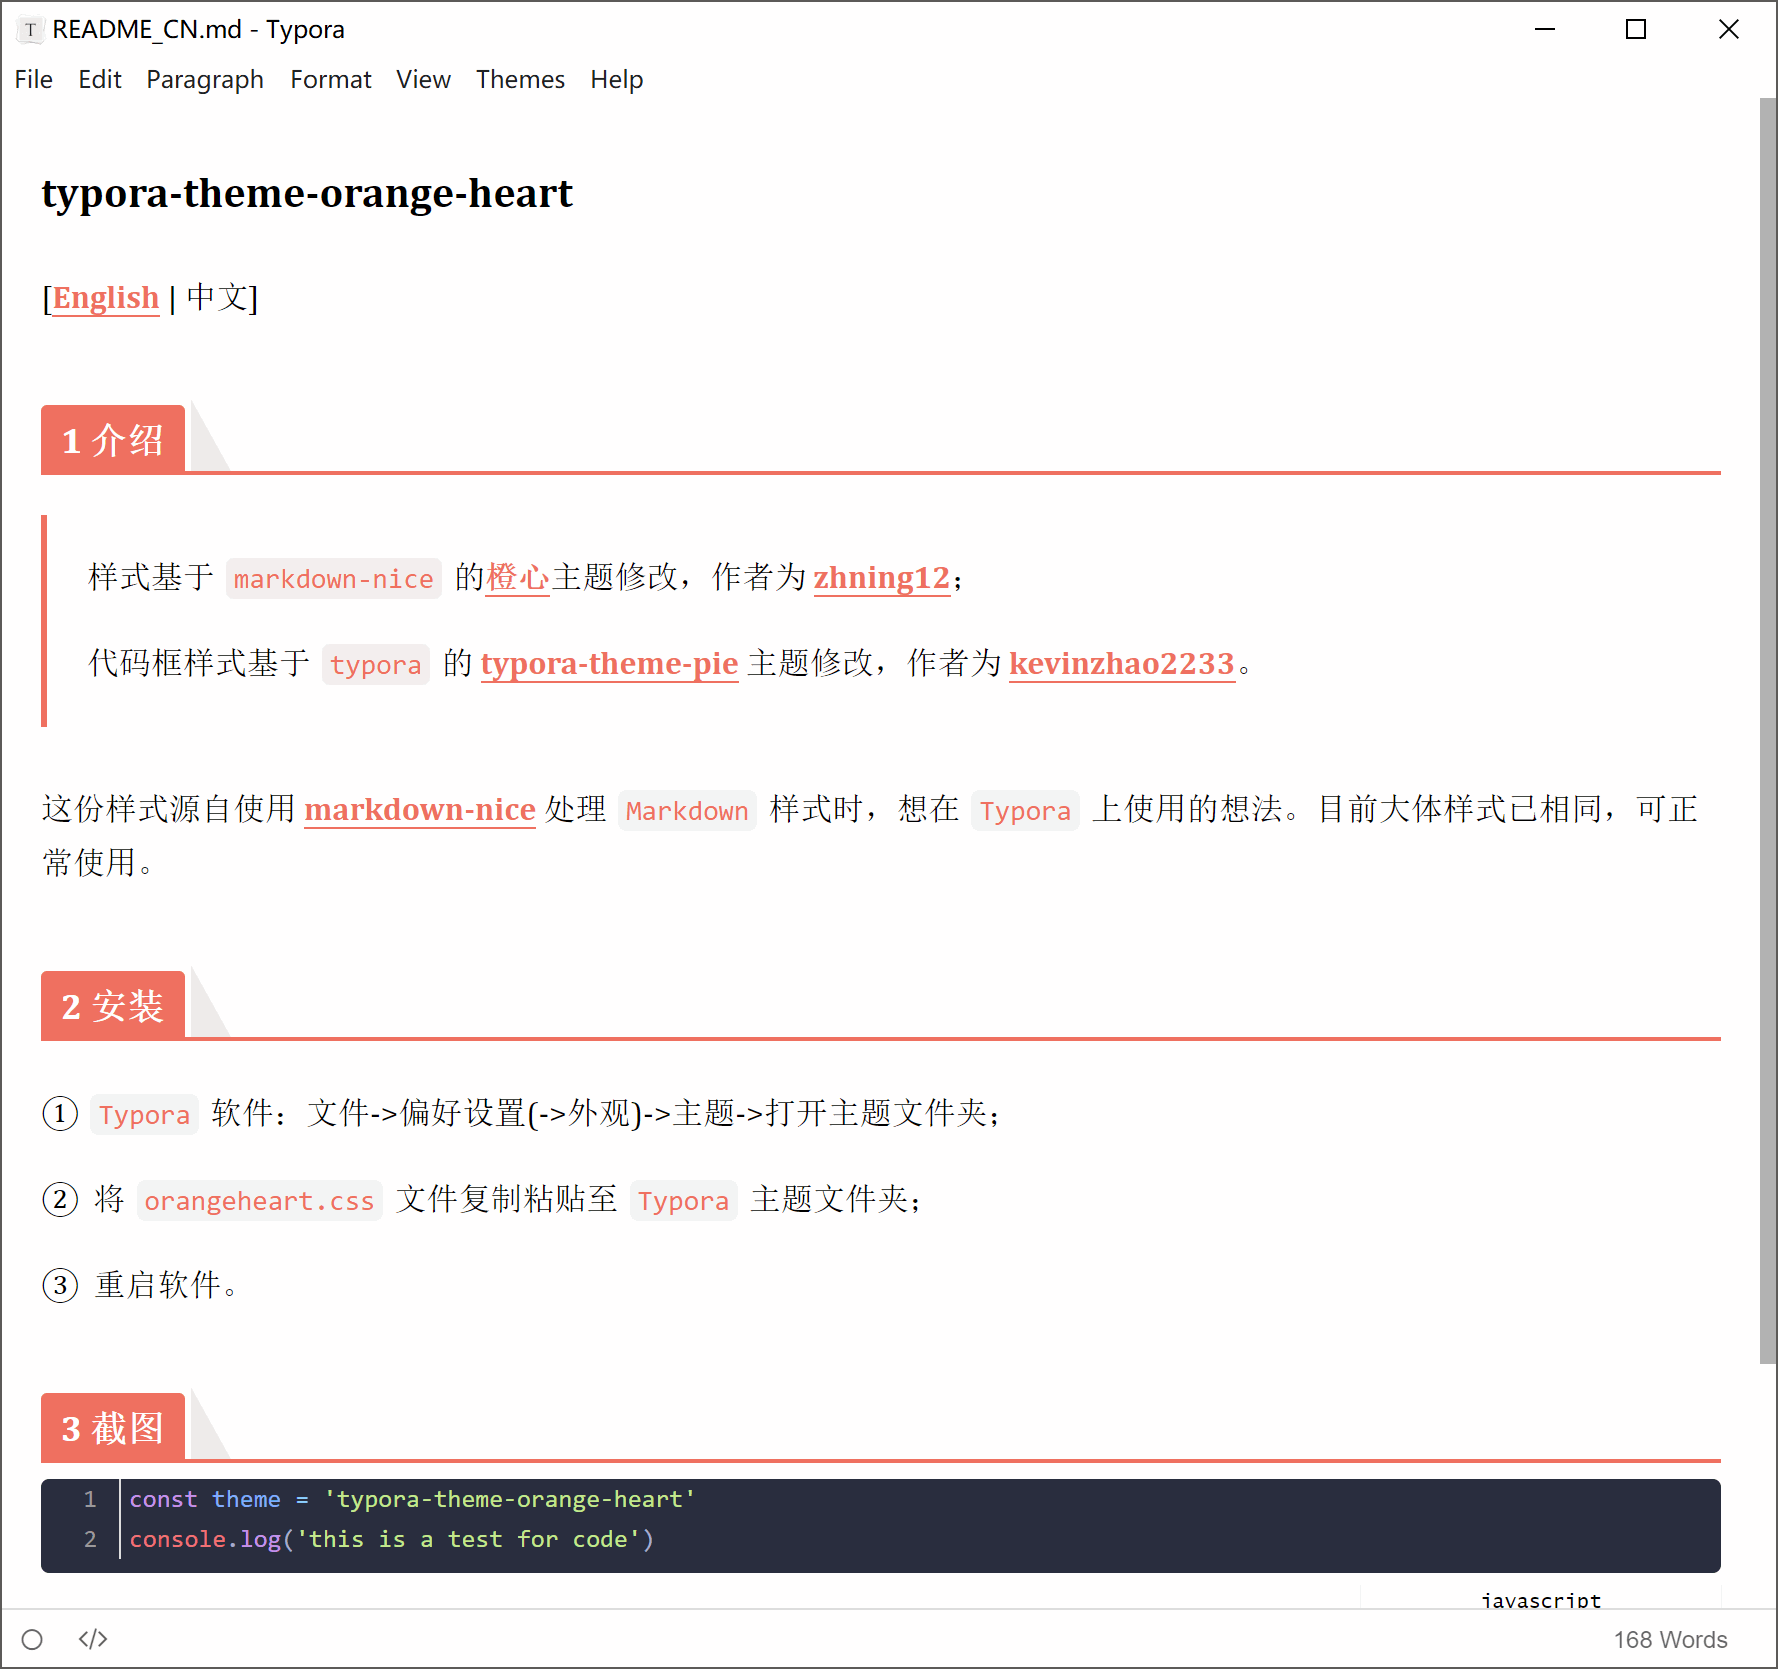Open the Format menu
Screen dimensions: 1778x1669
(x=331, y=79)
